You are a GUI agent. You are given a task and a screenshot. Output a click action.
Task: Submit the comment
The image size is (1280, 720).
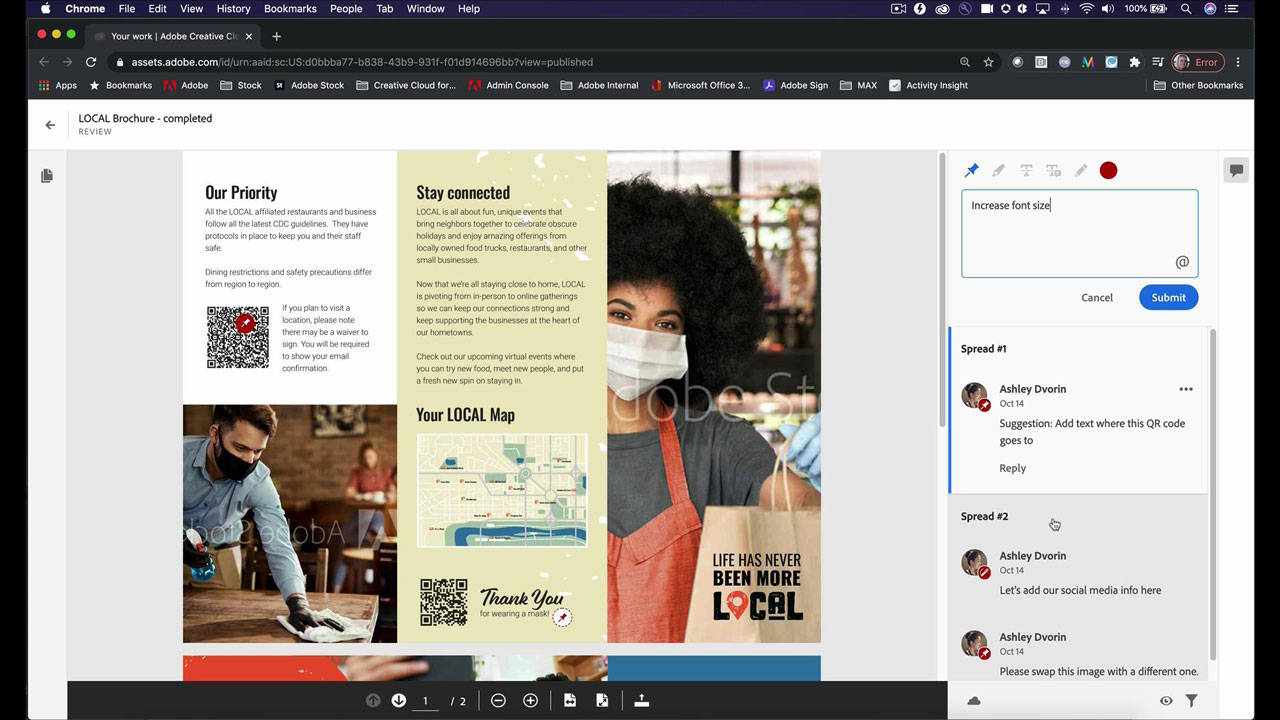tap(1168, 297)
